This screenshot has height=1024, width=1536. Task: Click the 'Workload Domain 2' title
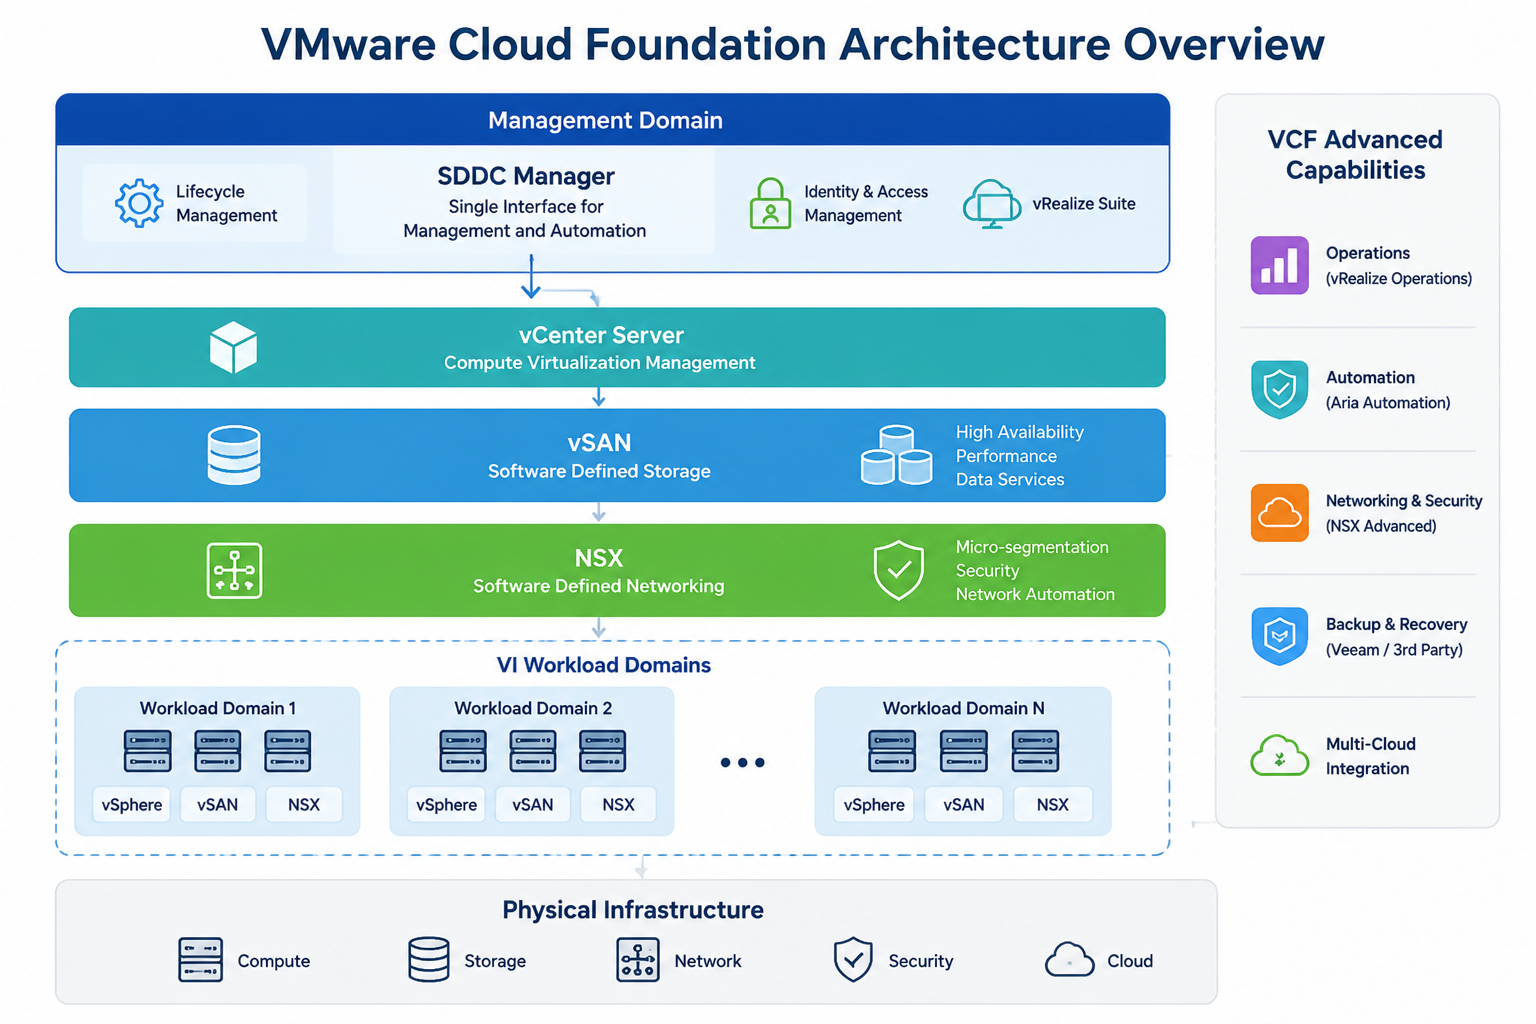coord(533,708)
